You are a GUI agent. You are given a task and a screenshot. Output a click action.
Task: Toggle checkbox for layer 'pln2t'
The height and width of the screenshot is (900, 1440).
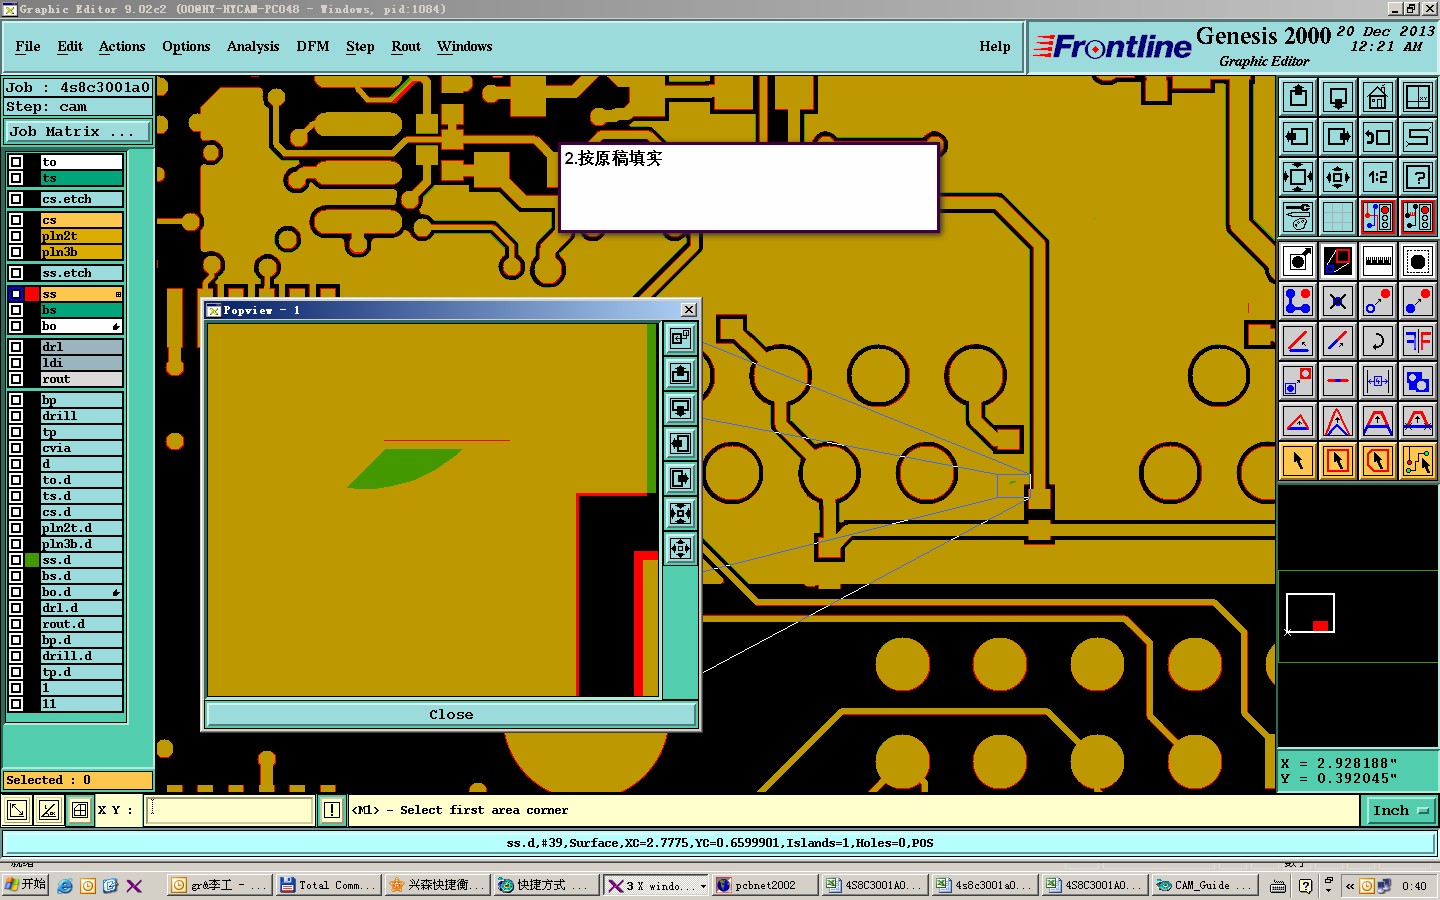click(16, 236)
